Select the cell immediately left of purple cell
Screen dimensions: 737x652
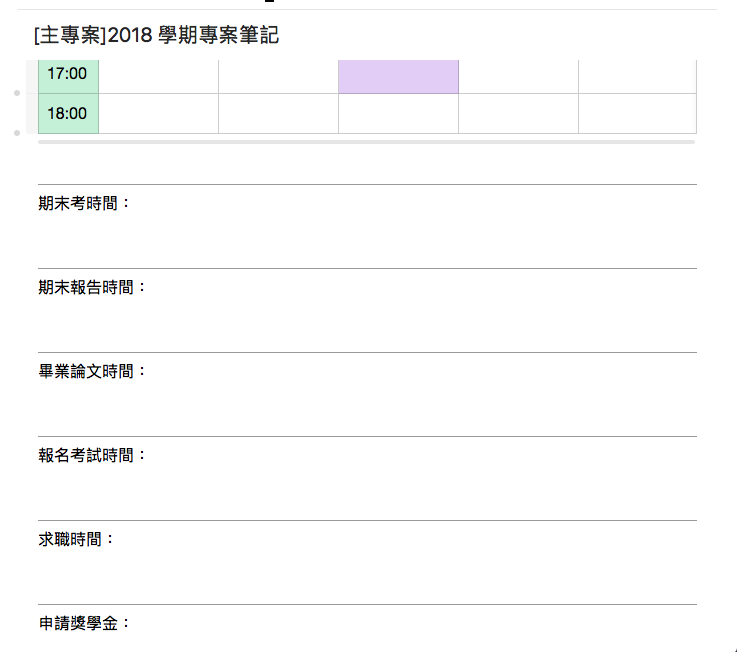pyautogui.click(x=278, y=76)
